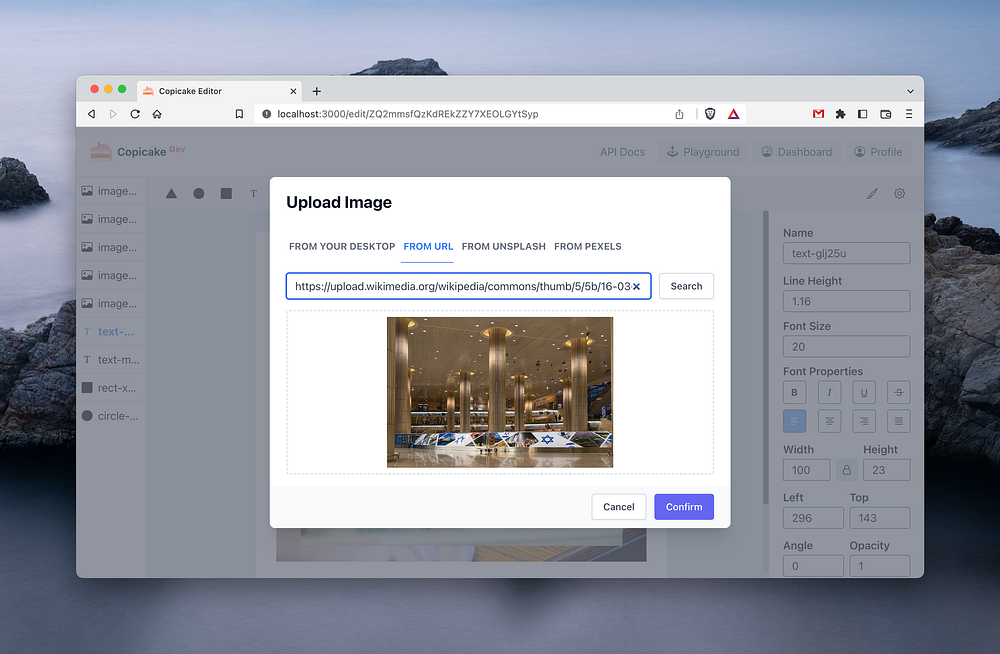Open the Gmail extension icon
1000x654 pixels.
pos(818,114)
